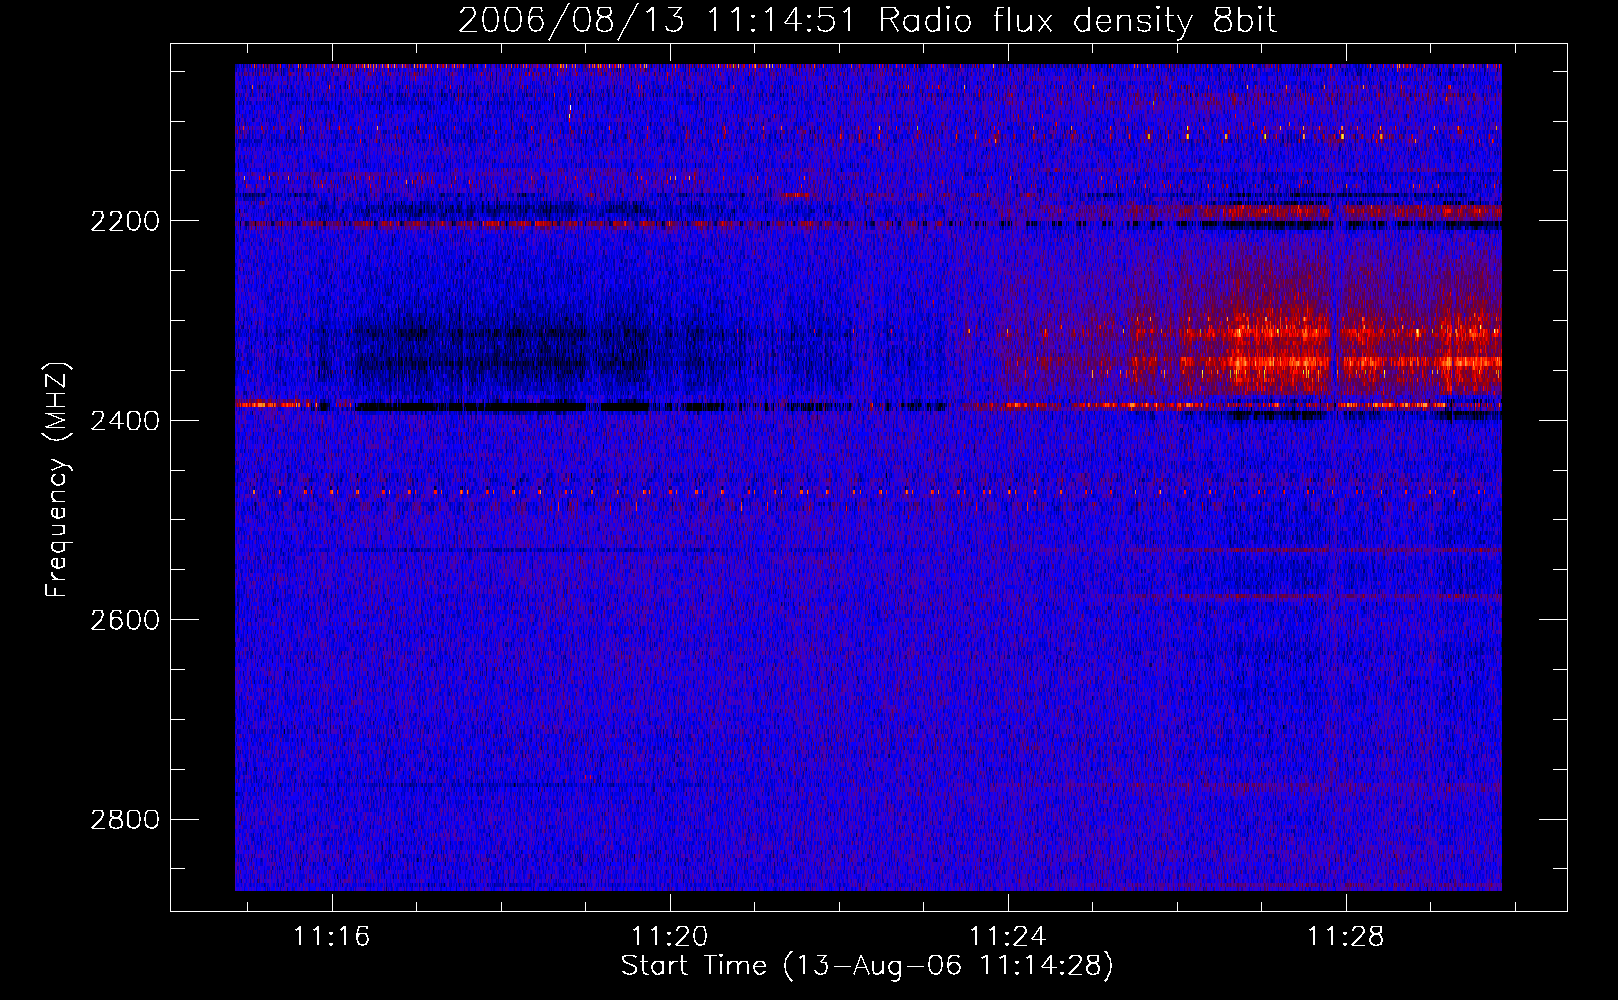
Task: Select the 2200 frequency tick label
Action: (x=125, y=221)
